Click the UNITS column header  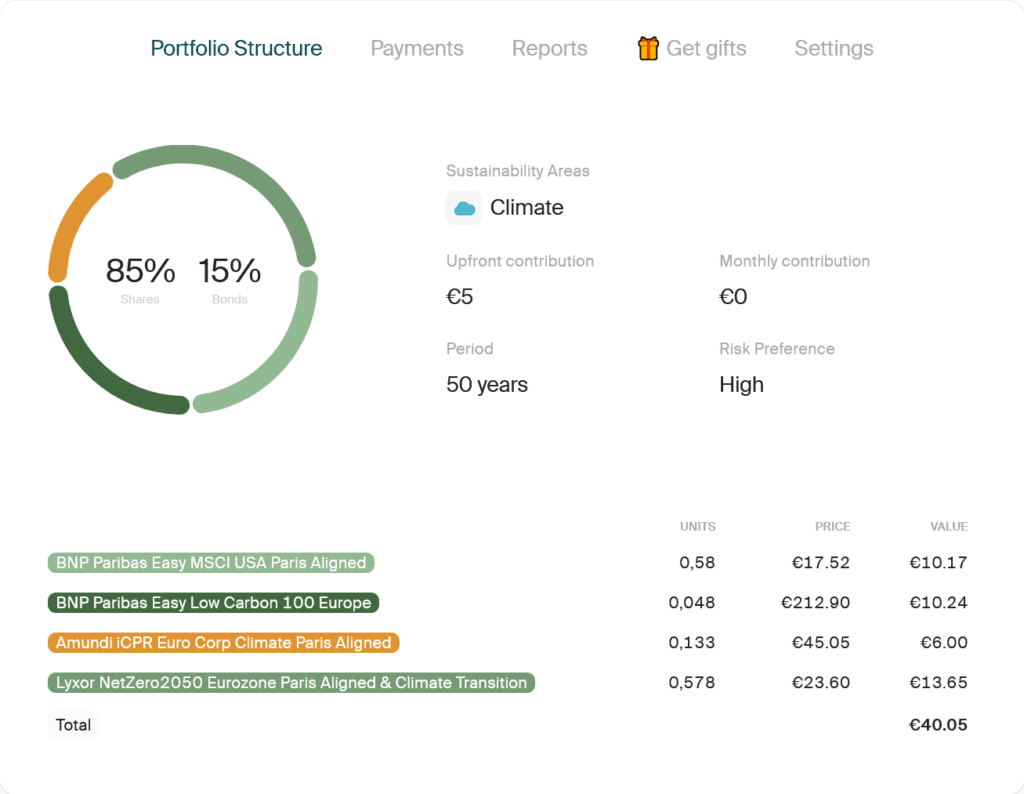point(697,526)
